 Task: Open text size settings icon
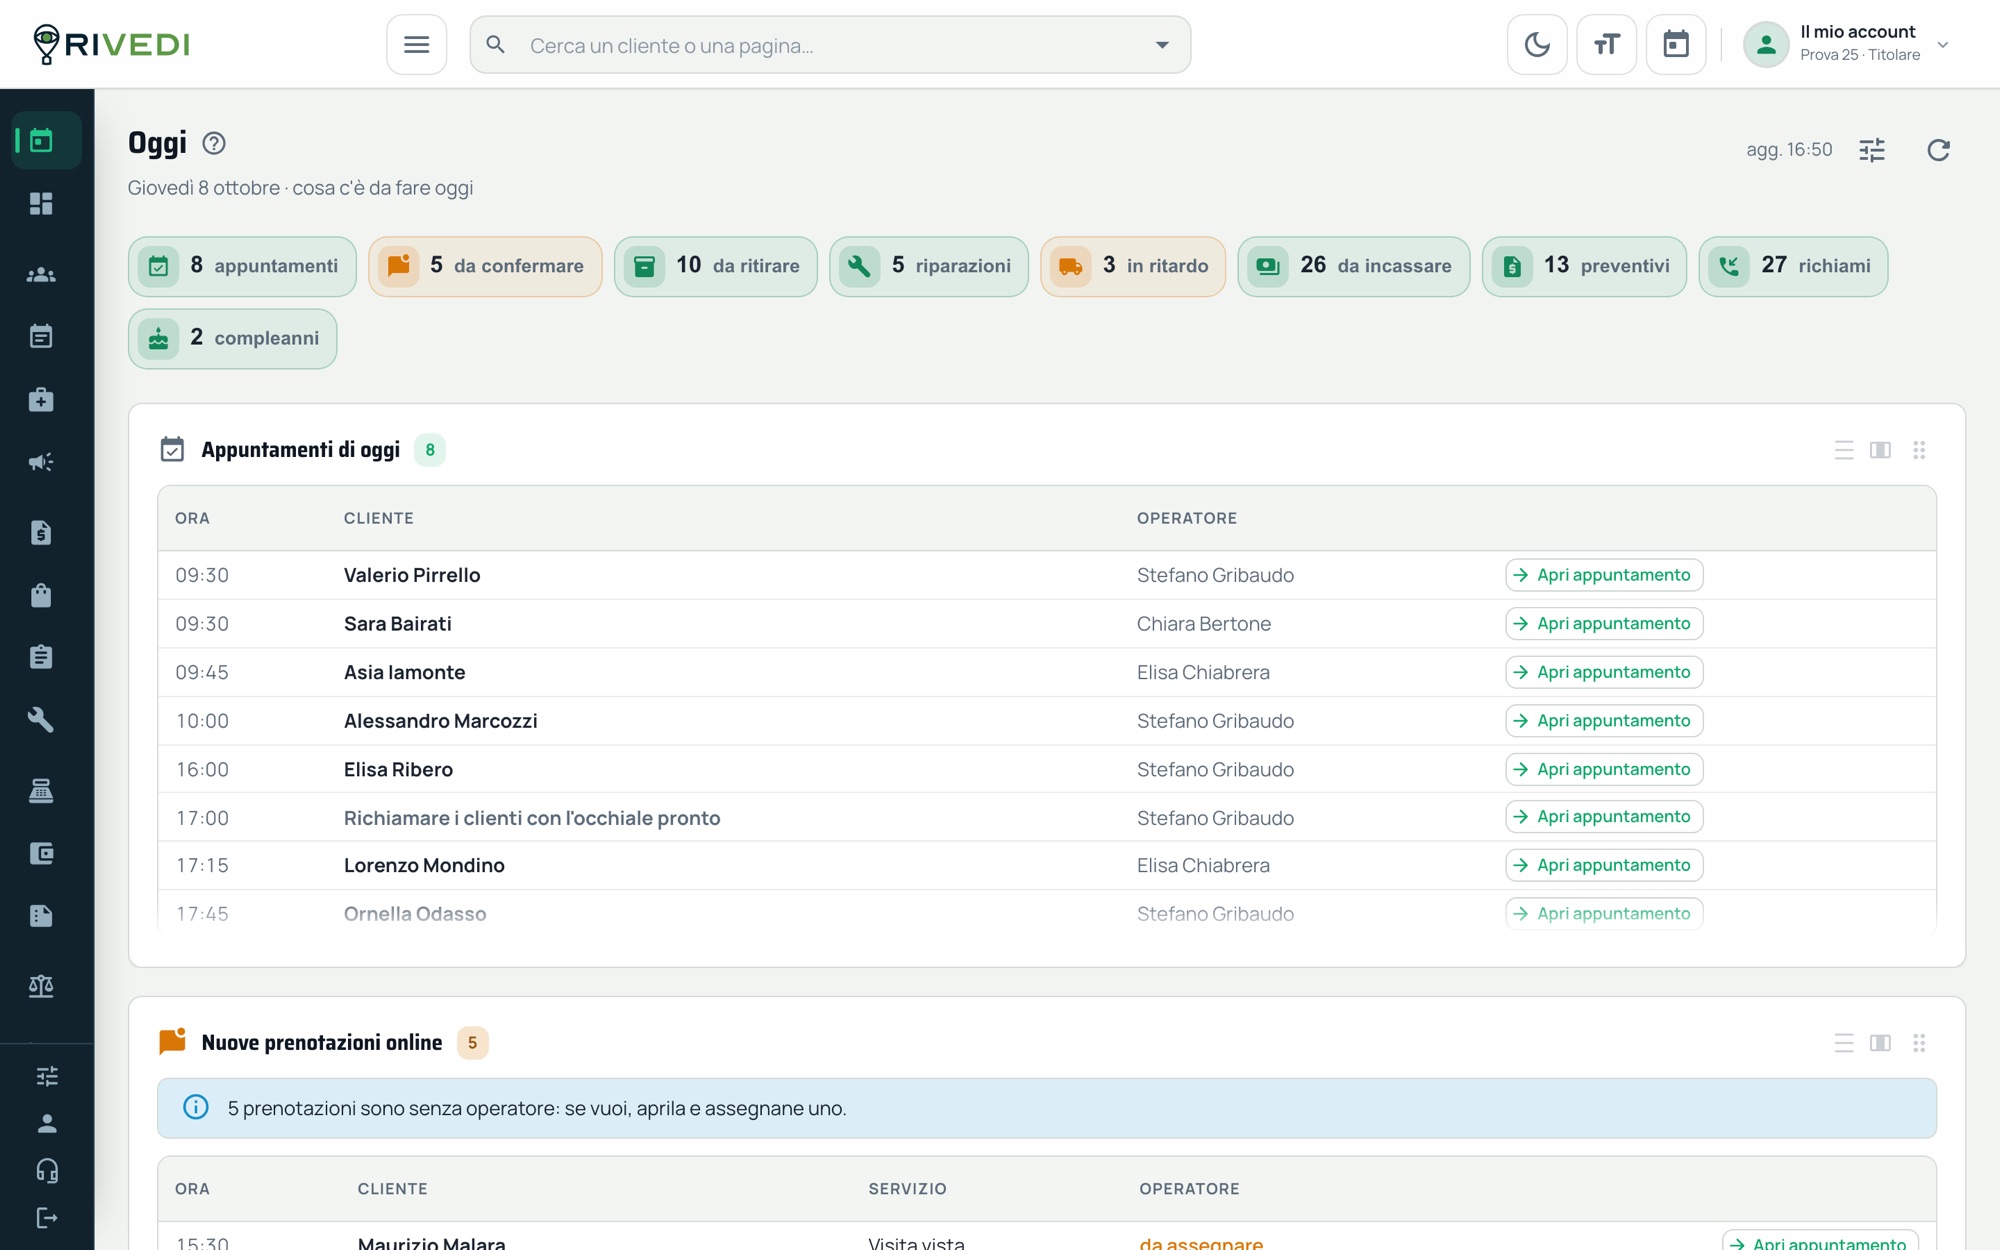[1606, 45]
